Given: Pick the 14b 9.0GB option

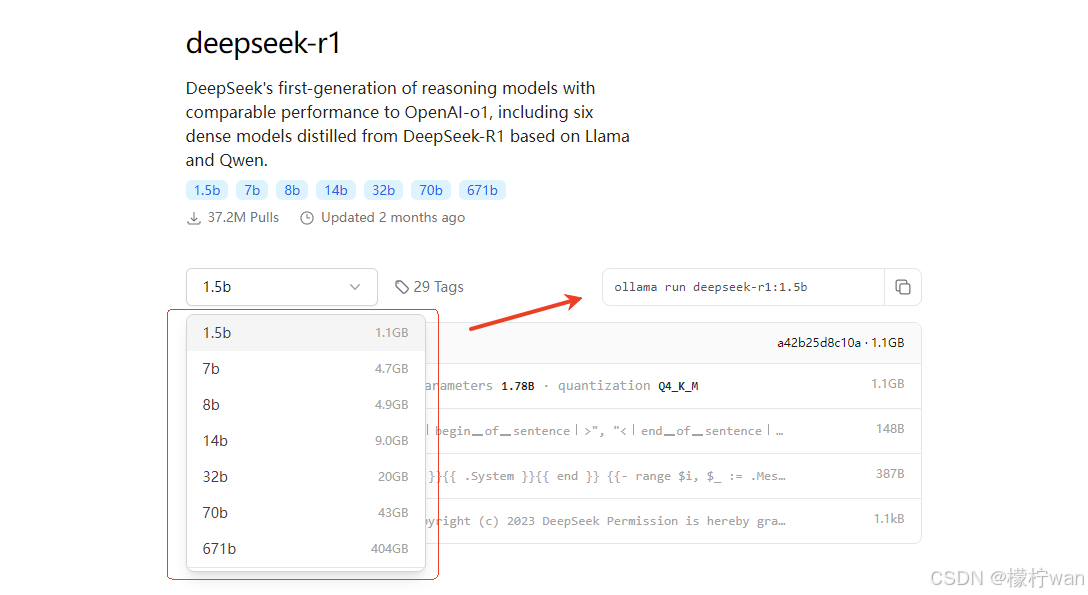Looking at the screenshot, I should pos(306,441).
